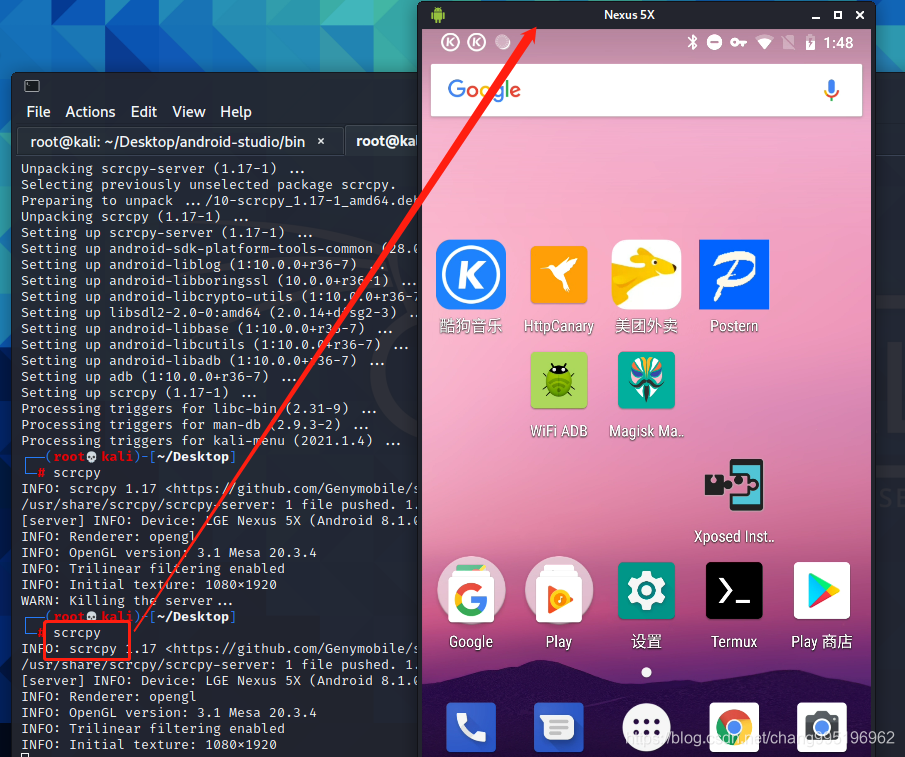Image resolution: width=905 pixels, height=757 pixels.
Task: Tap the Bluetooth status bar icon
Action: [x=692, y=42]
